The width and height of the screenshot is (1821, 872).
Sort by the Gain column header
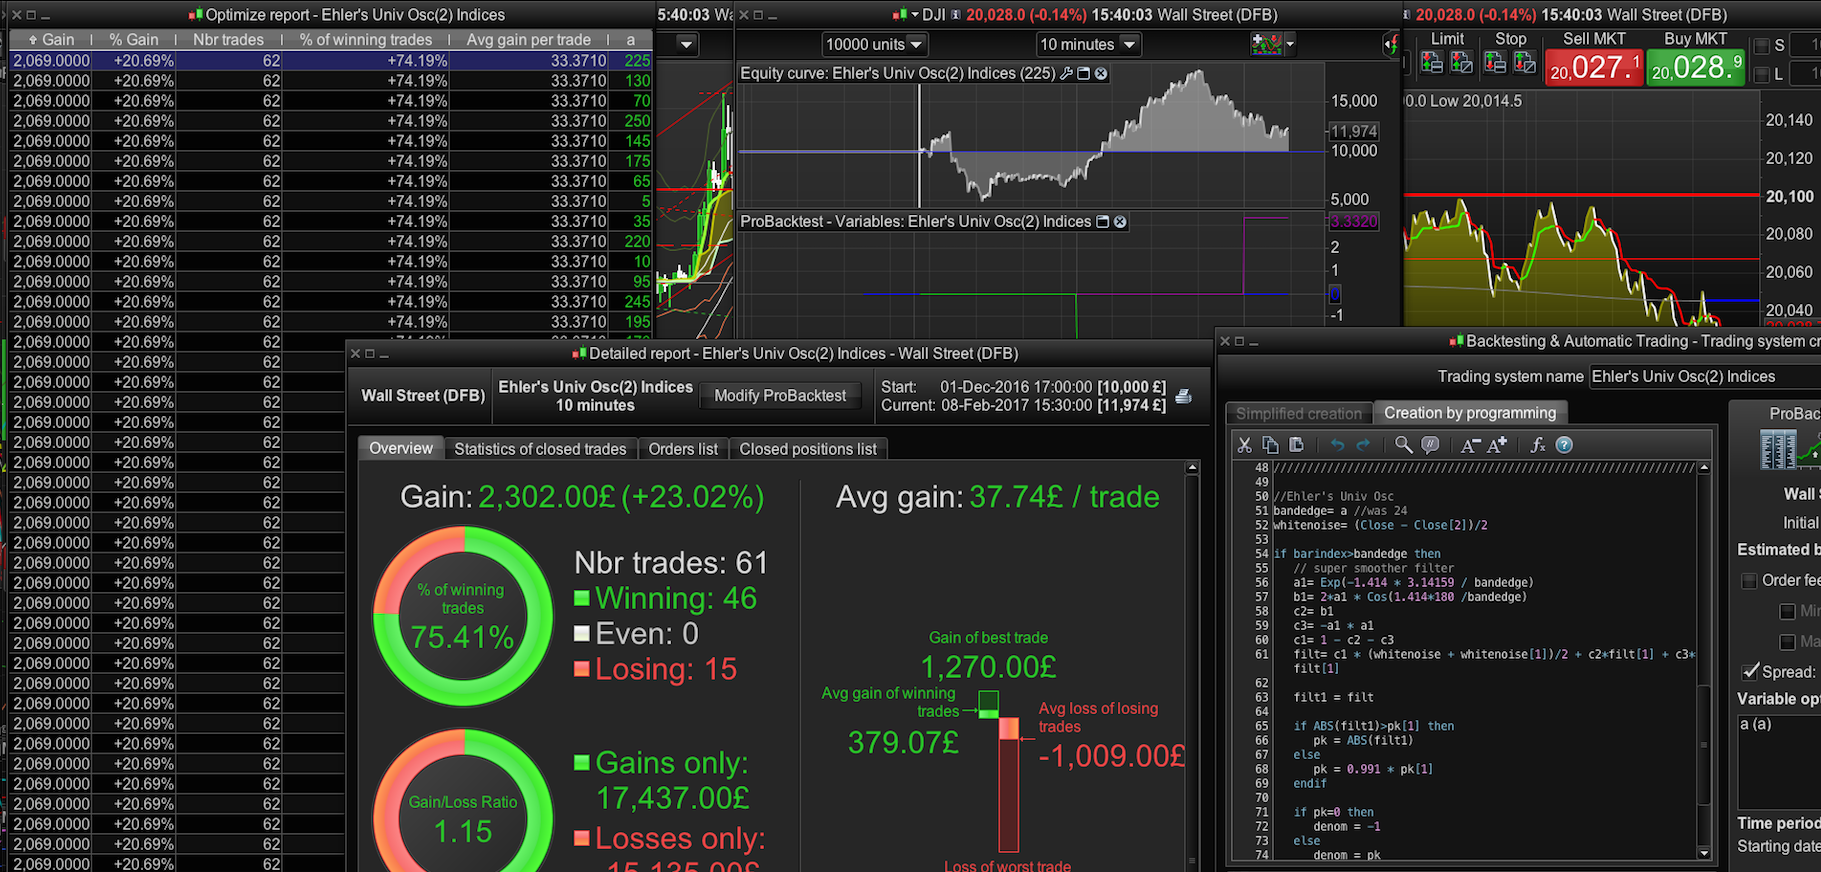click(x=50, y=40)
